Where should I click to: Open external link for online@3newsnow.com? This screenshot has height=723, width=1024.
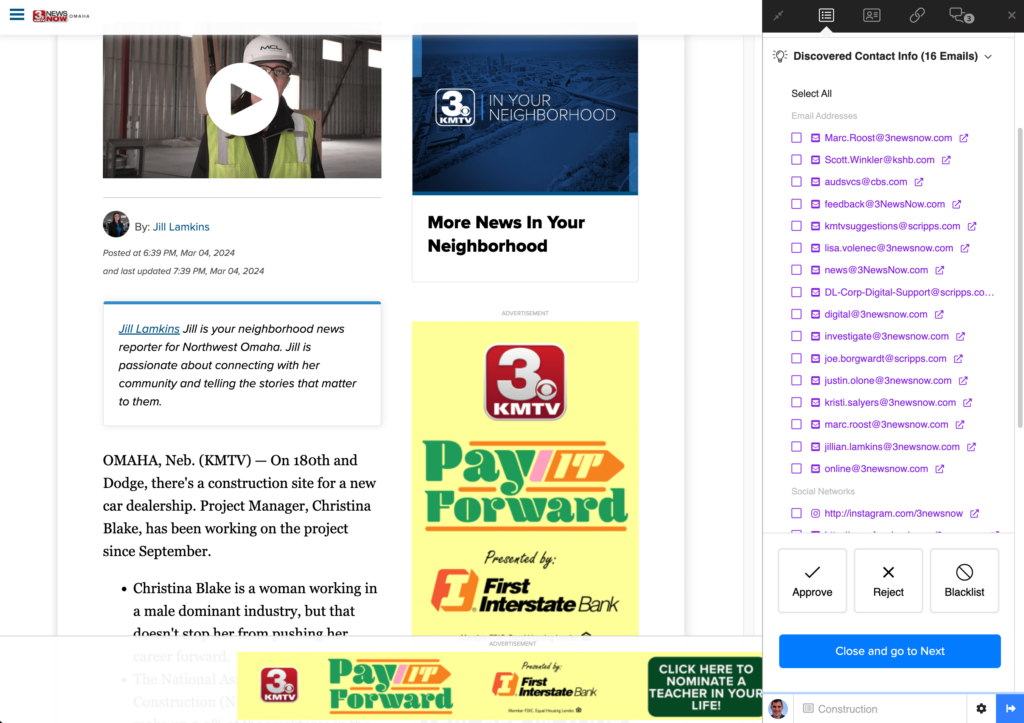point(940,469)
